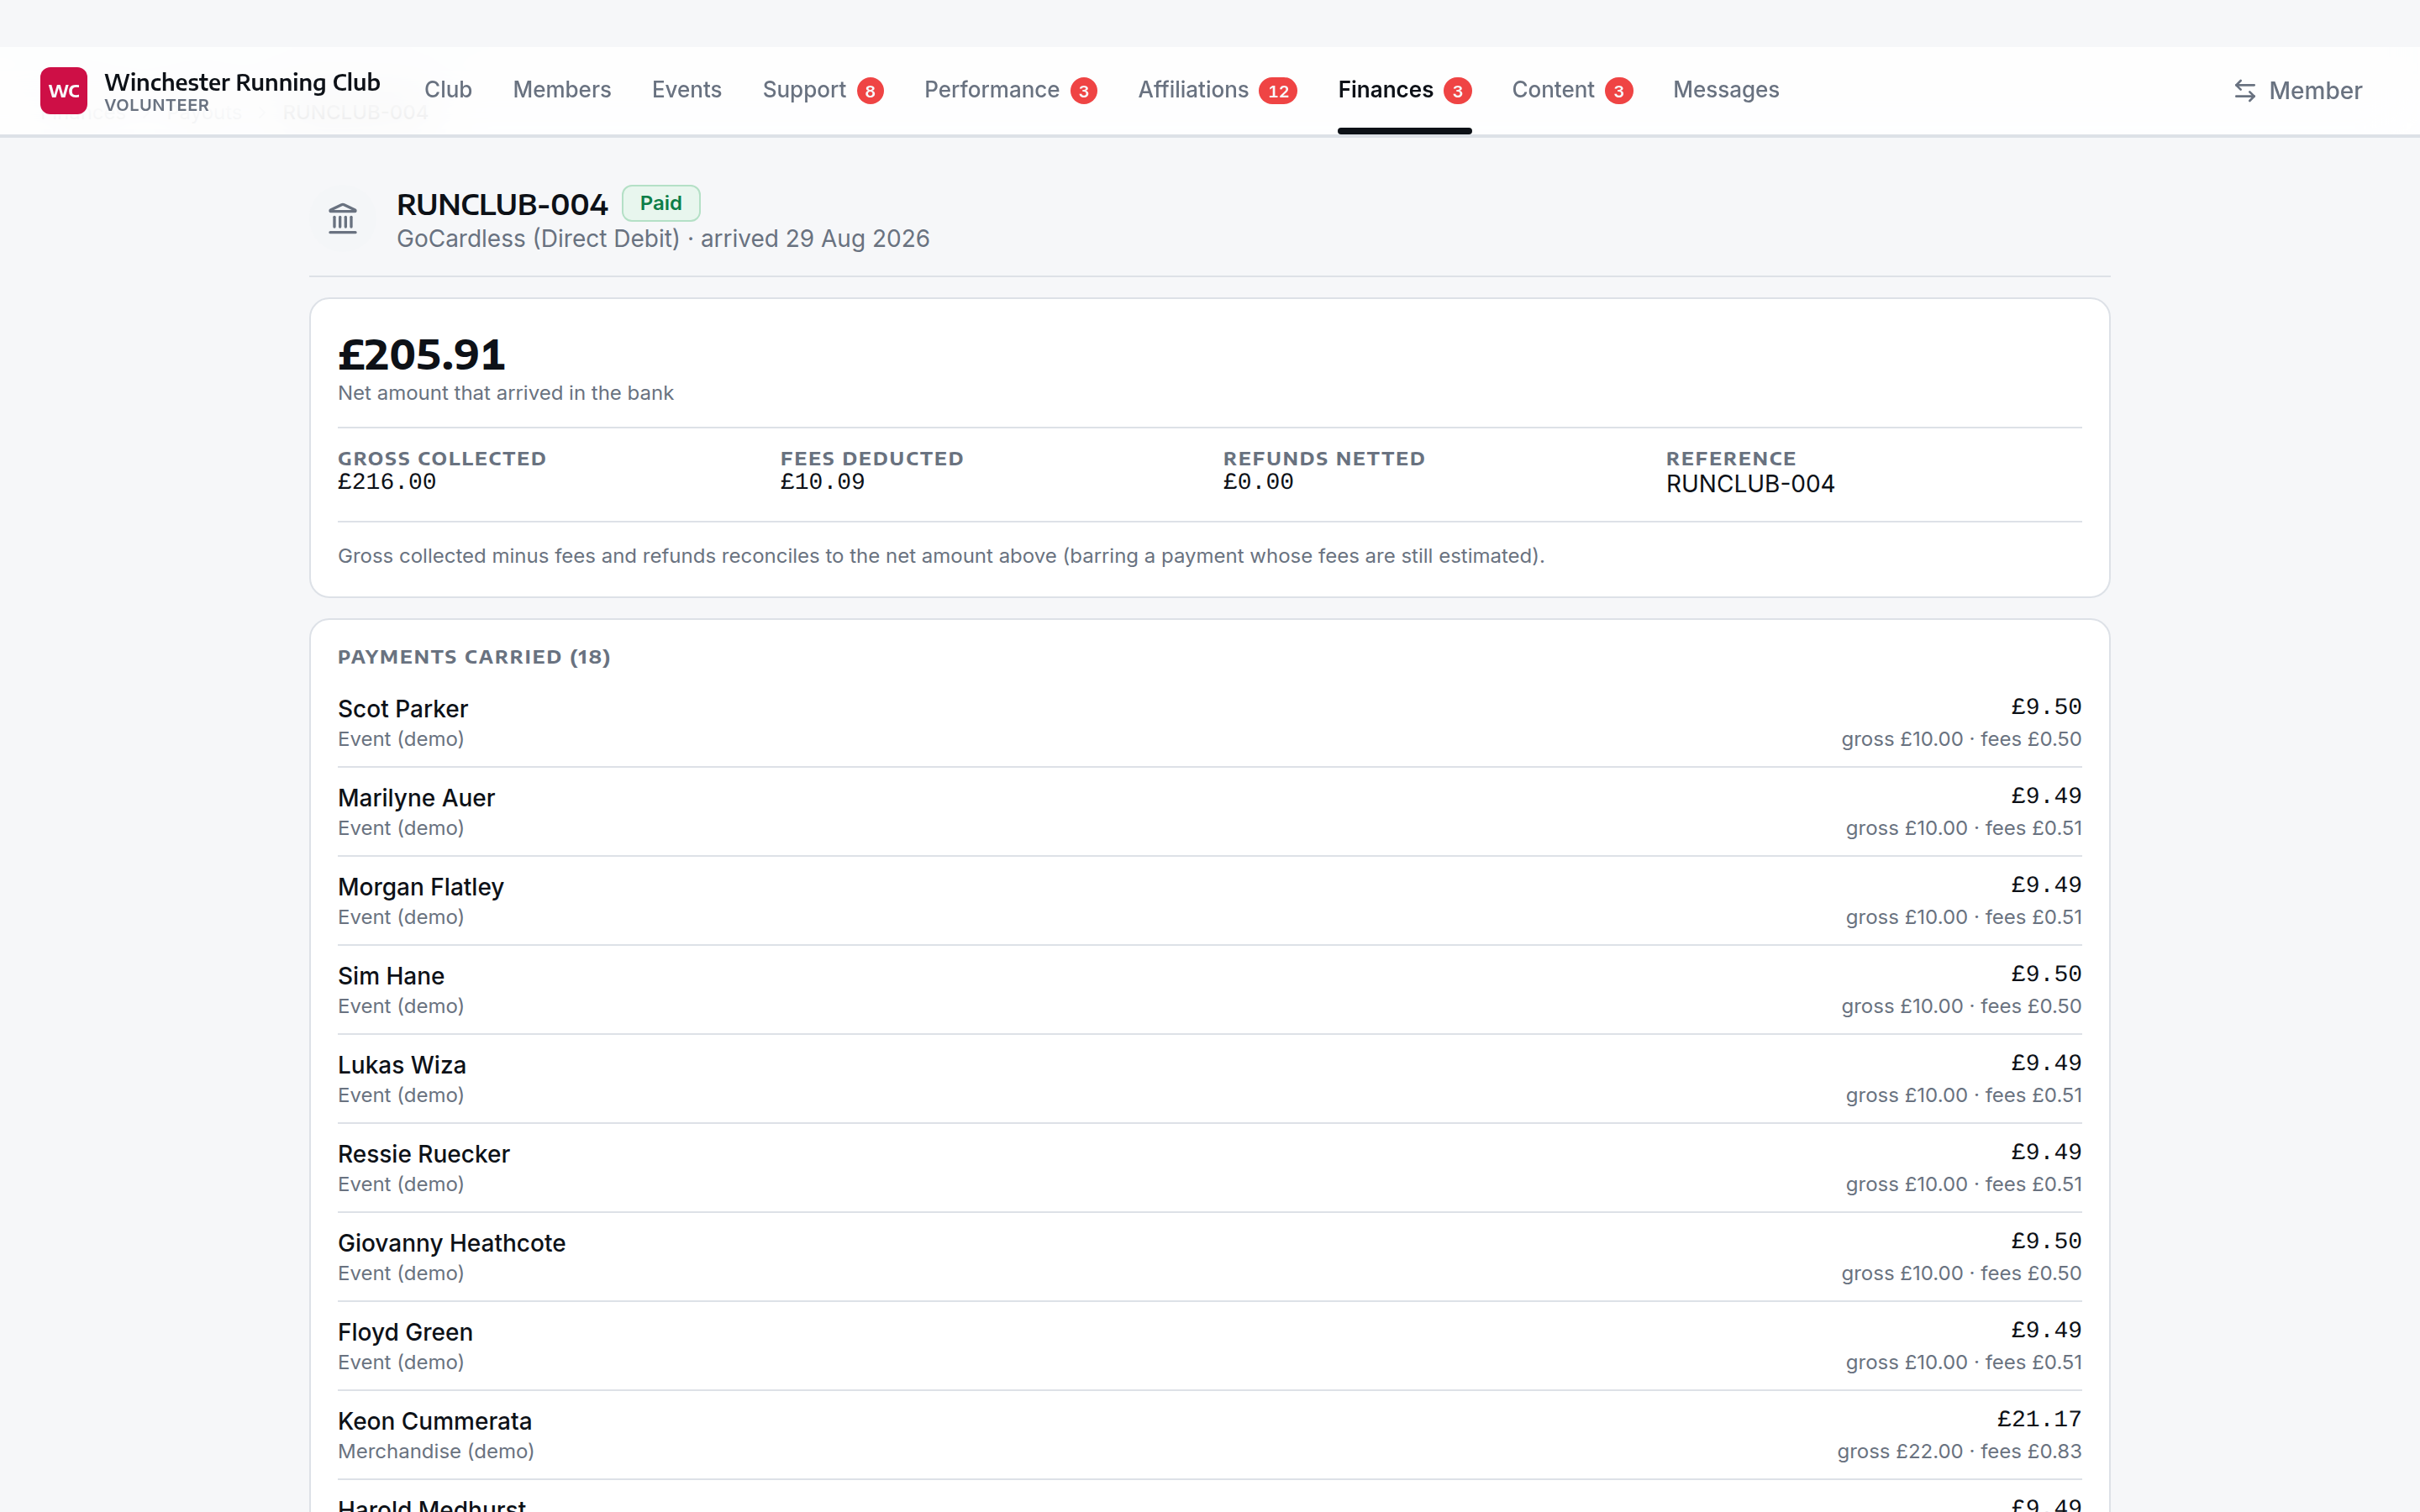Click Keon Cummerata's gross £22.00 fees line
Screen dimensions: 2420x1512
pos(1959,1451)
